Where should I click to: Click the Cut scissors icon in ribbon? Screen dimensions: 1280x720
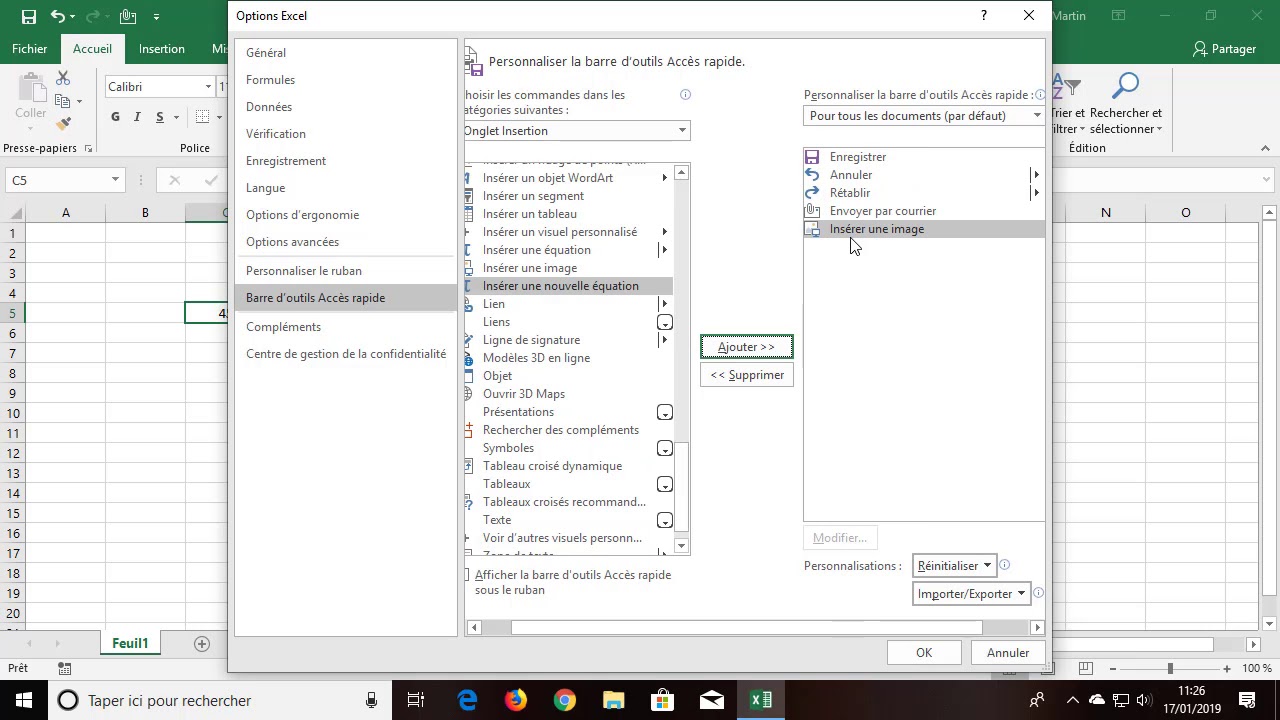click(x=63, y=78)
